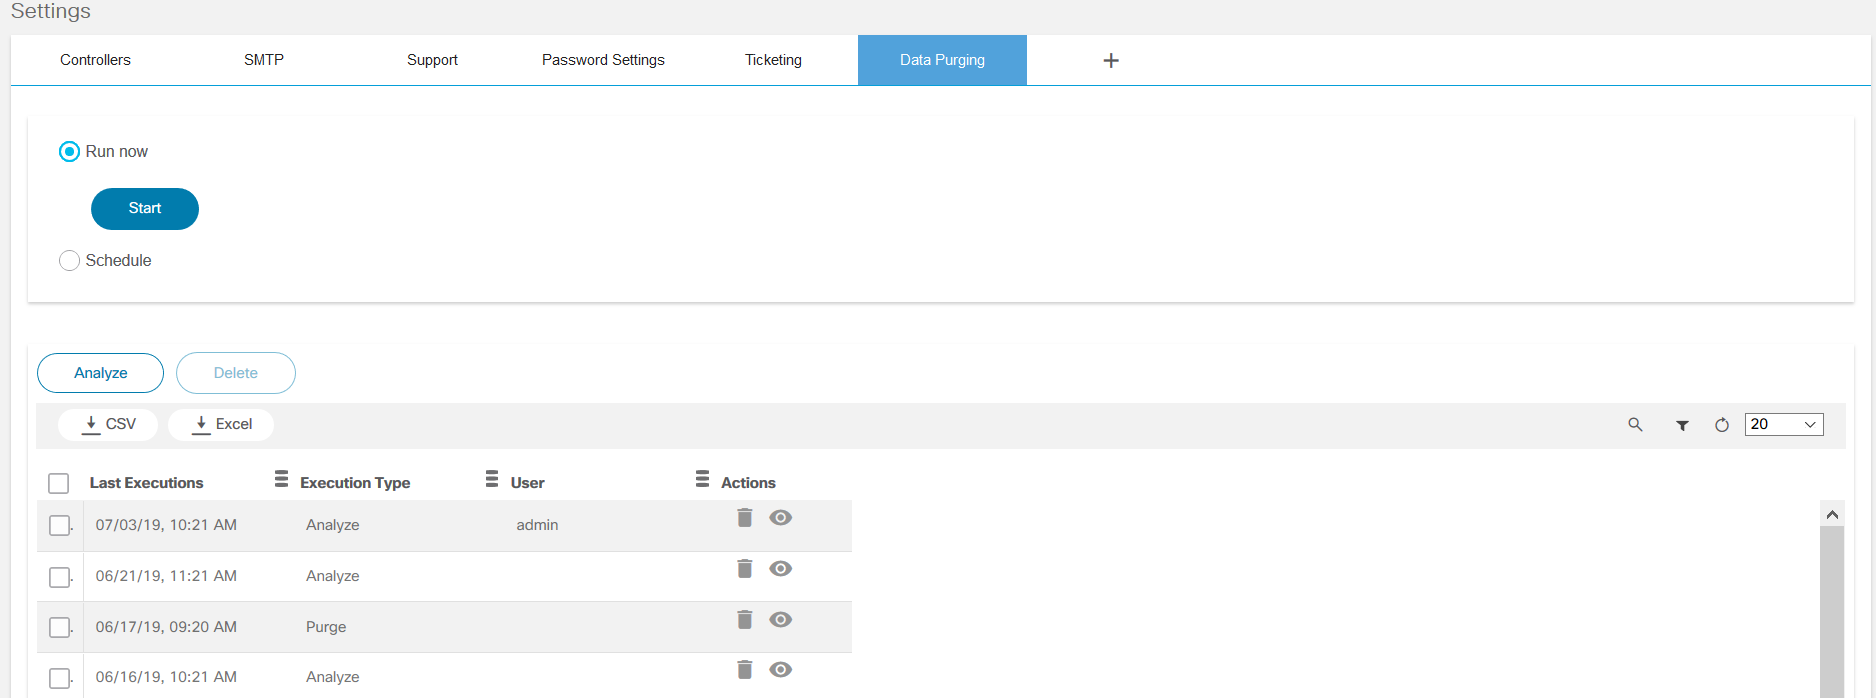This screenshot has width=1876, height=698.
Task: Click the refresh icon beside page size
Action: click(1721, 425)
